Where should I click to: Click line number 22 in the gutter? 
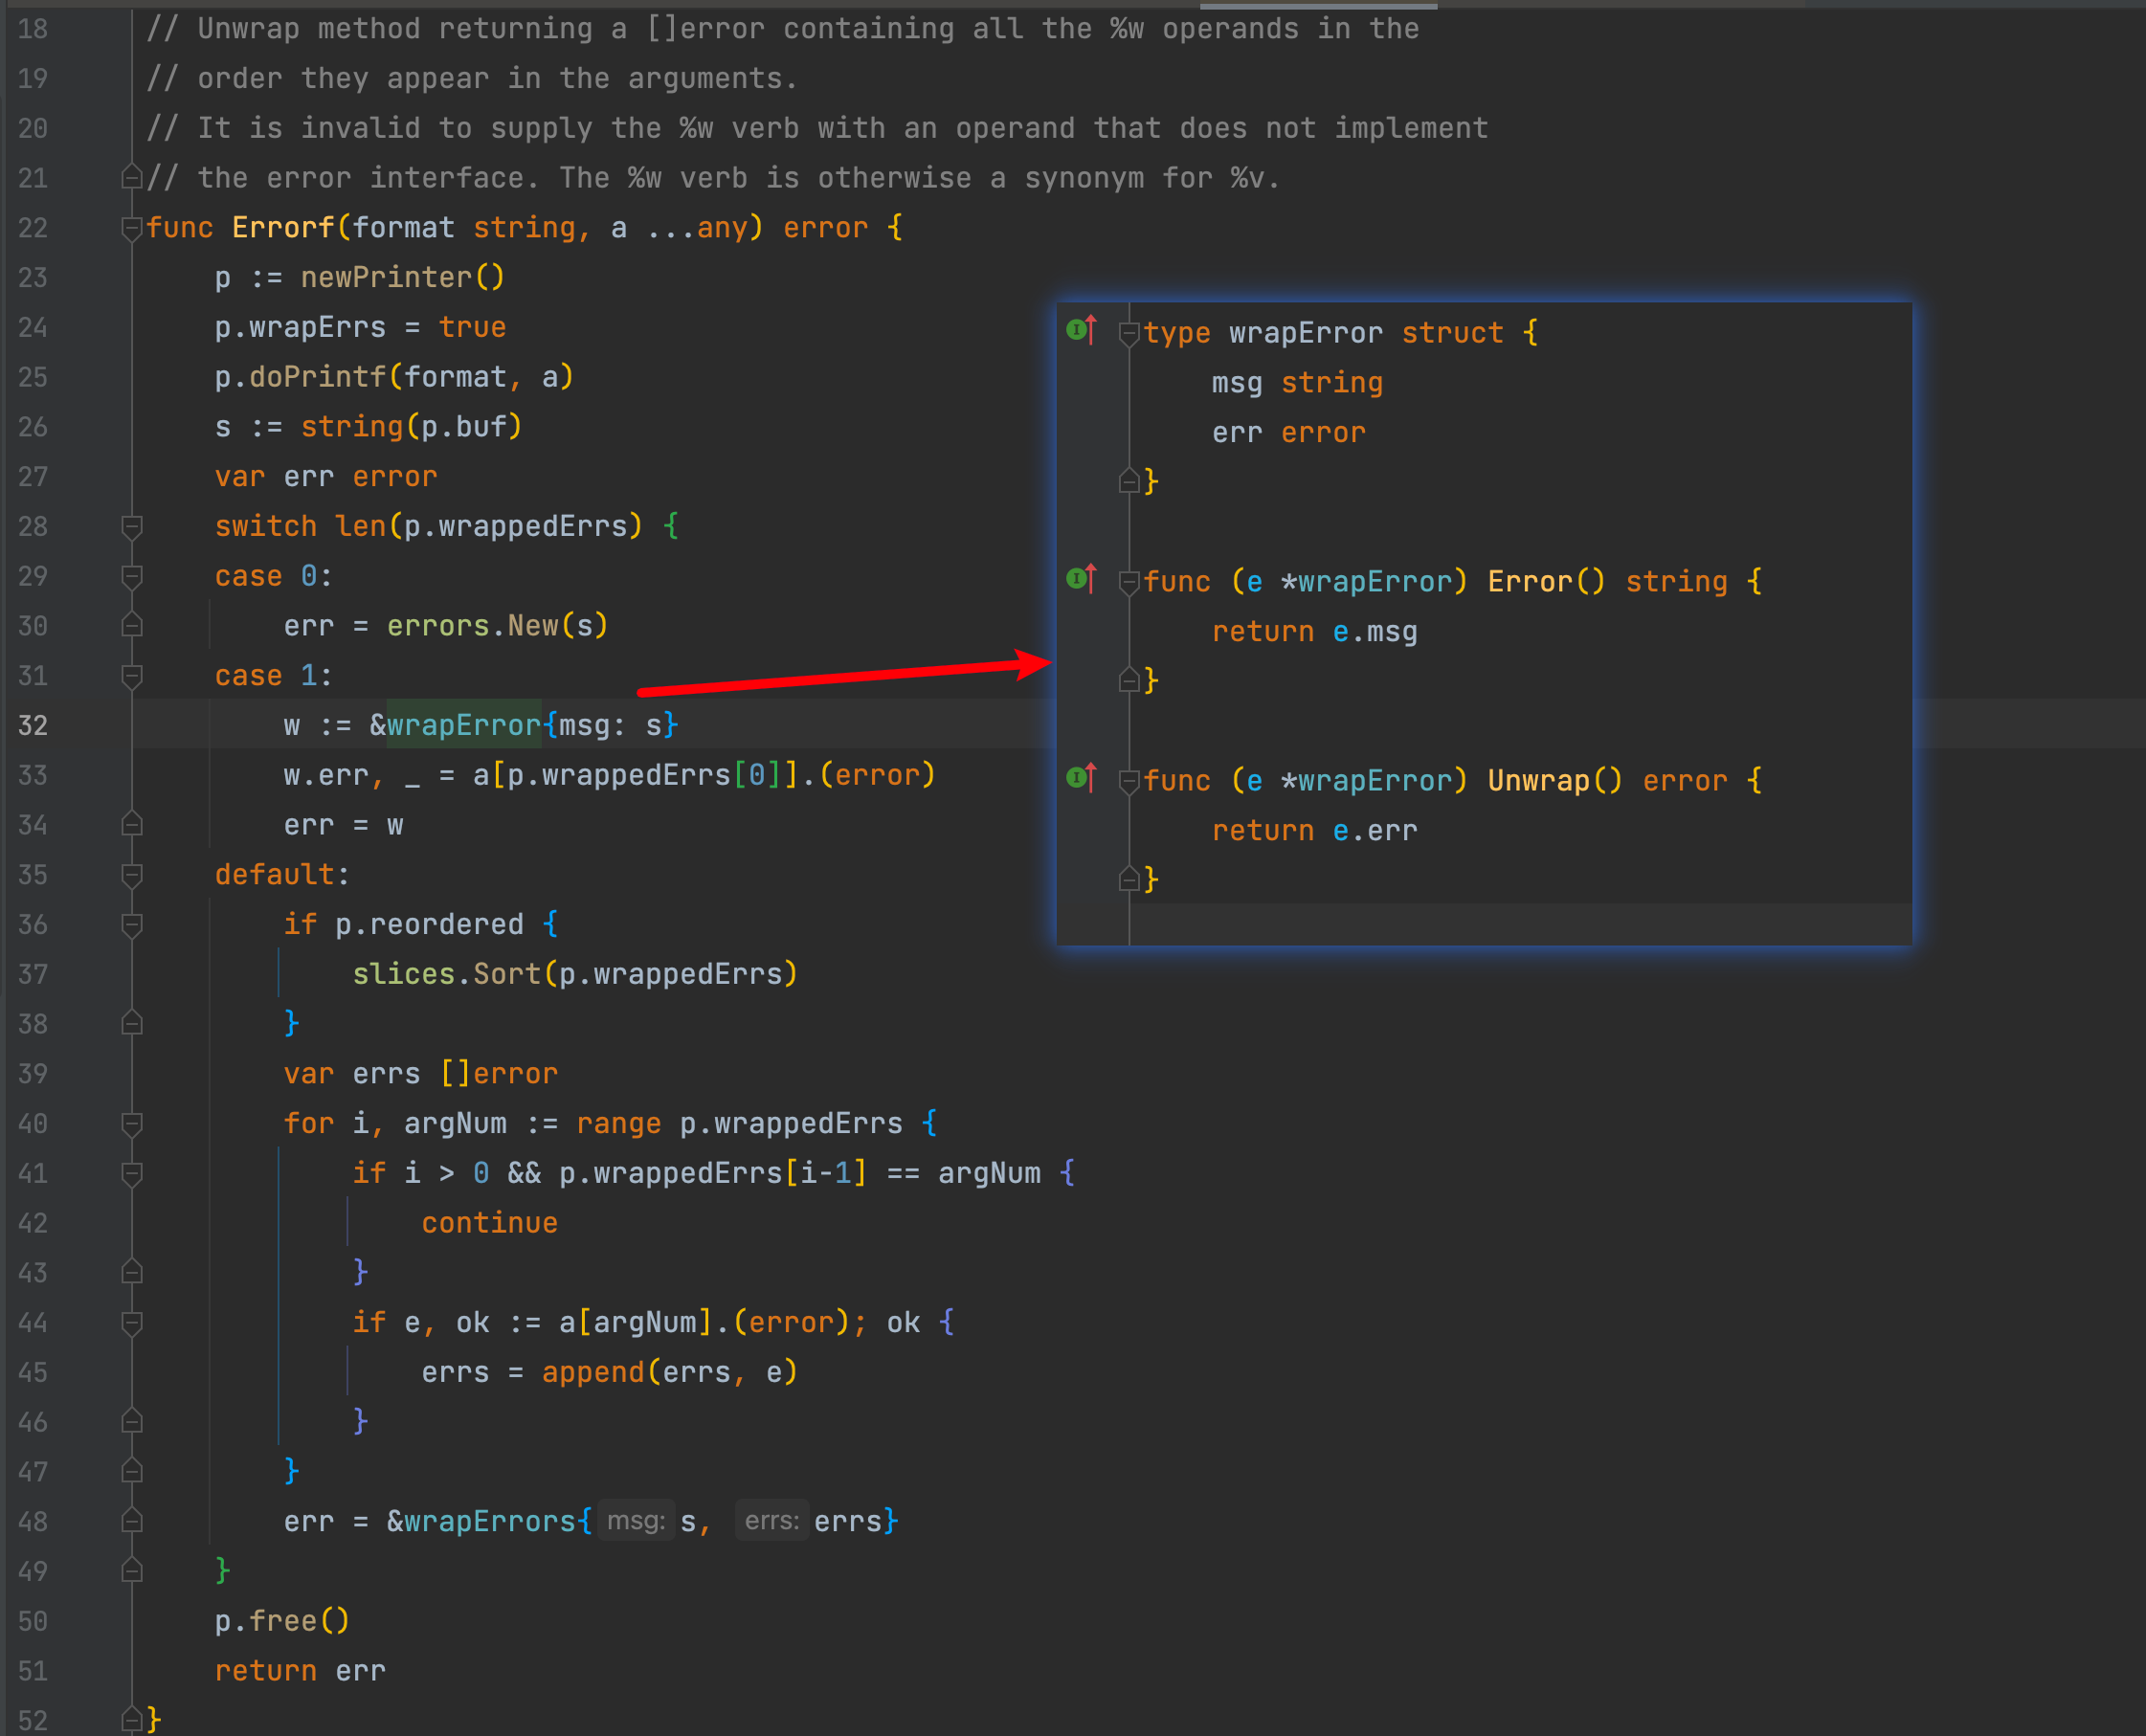33,228
